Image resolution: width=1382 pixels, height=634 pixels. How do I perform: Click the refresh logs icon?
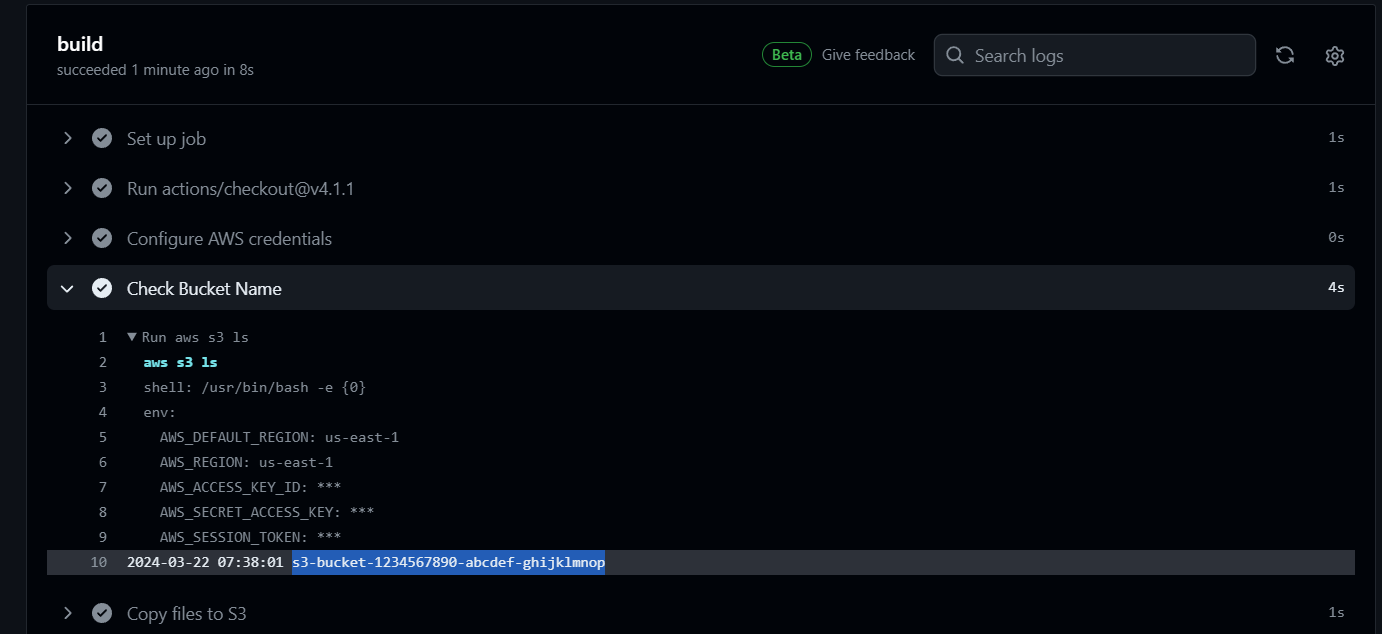[x=1285, y=55]
